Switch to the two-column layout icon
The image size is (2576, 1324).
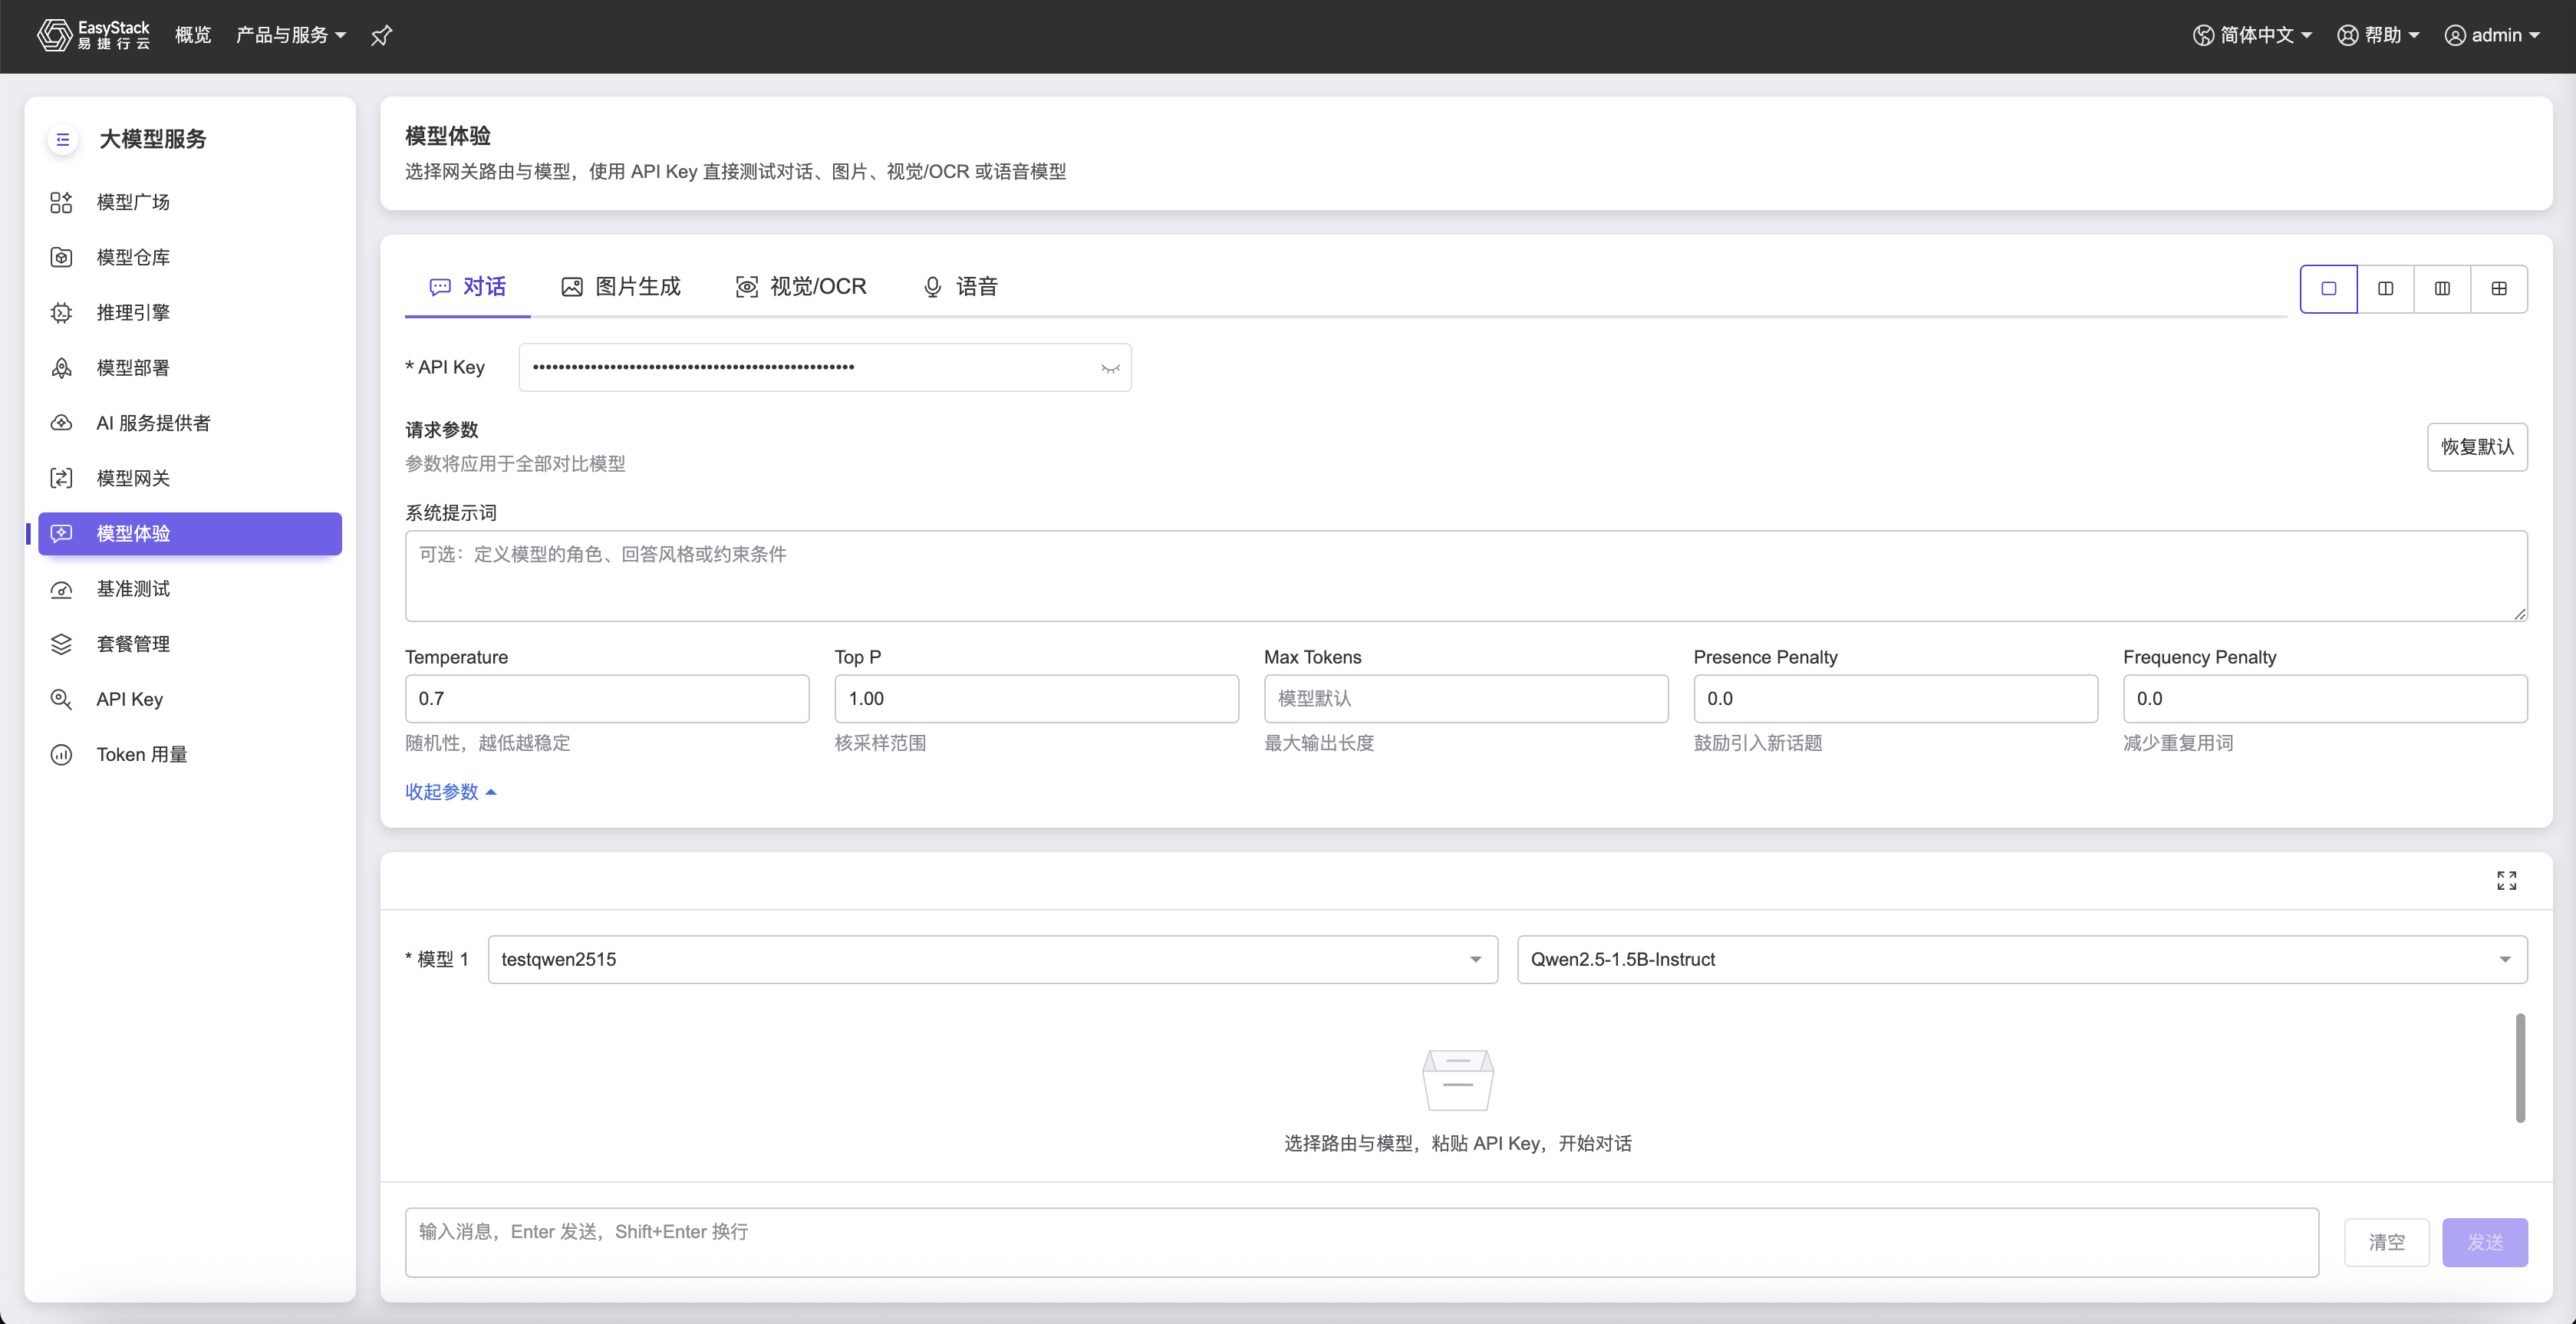pos(2385,289)
